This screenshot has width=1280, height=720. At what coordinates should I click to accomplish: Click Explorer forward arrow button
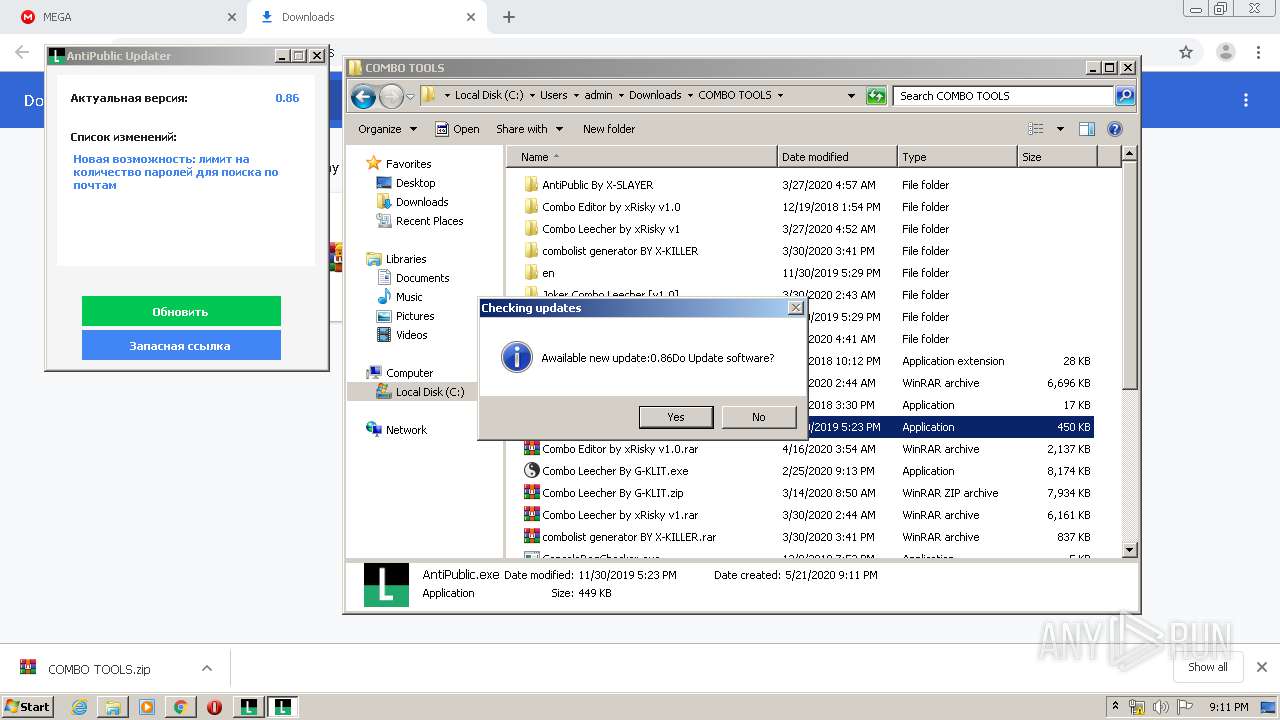tap(391, 96)
